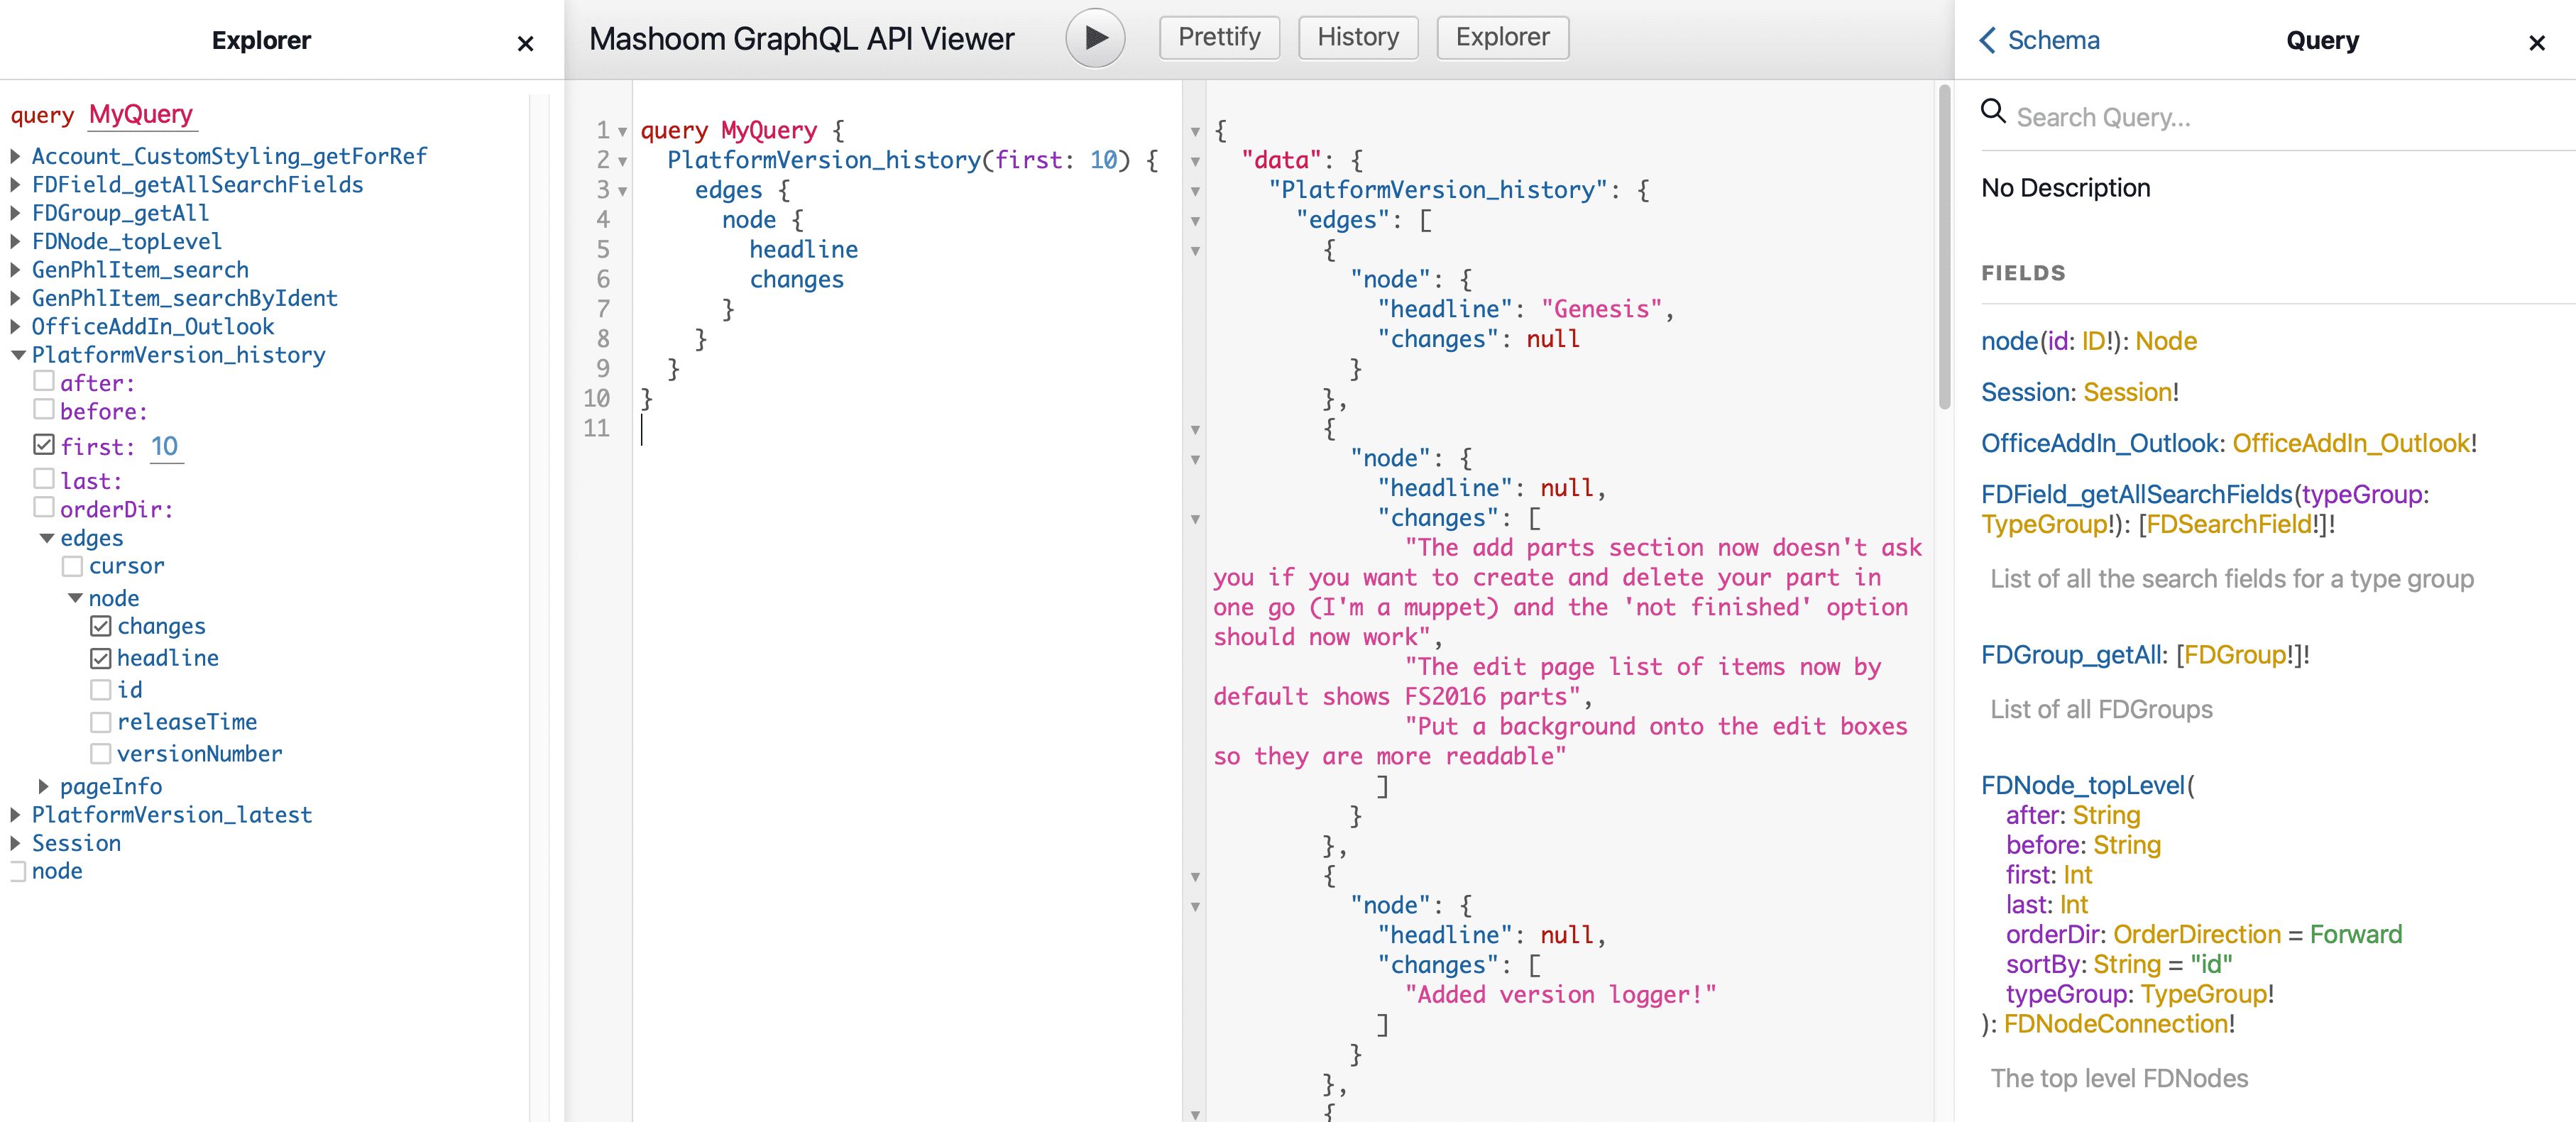Expand FDGroup_getAll tree item

click(16, 213)
